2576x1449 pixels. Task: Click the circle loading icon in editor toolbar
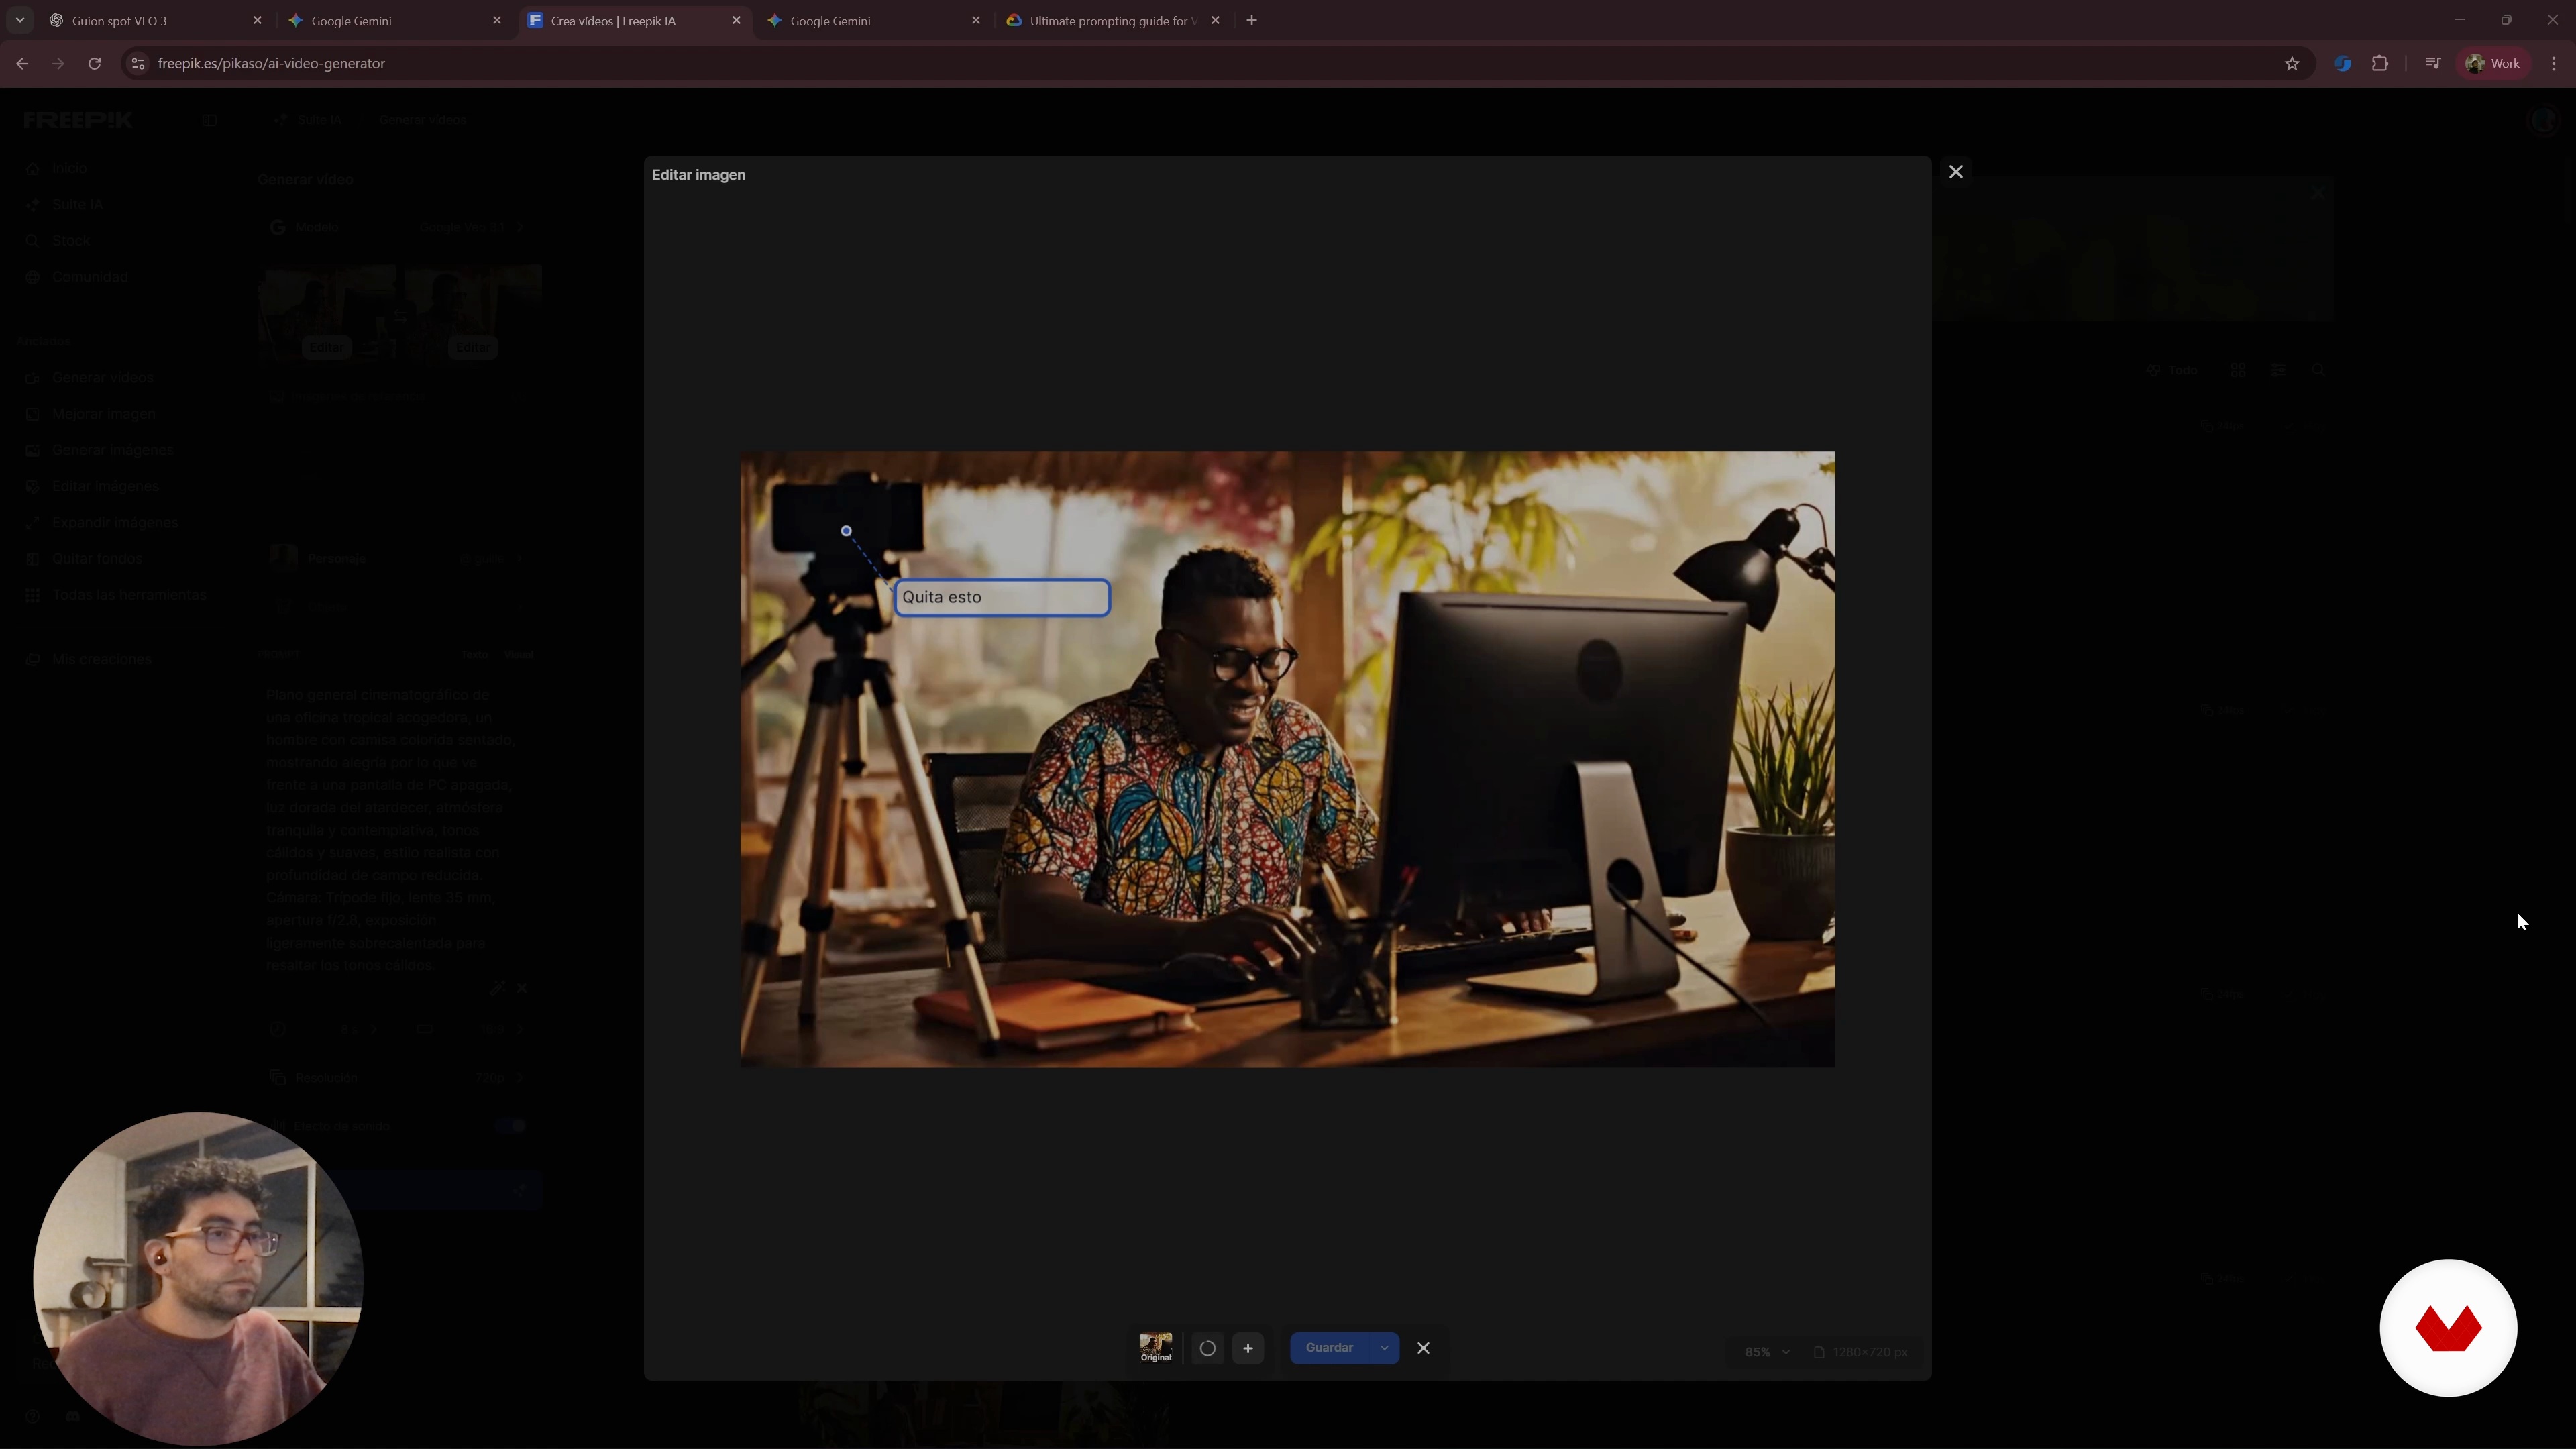(x=1207, y=1348)
